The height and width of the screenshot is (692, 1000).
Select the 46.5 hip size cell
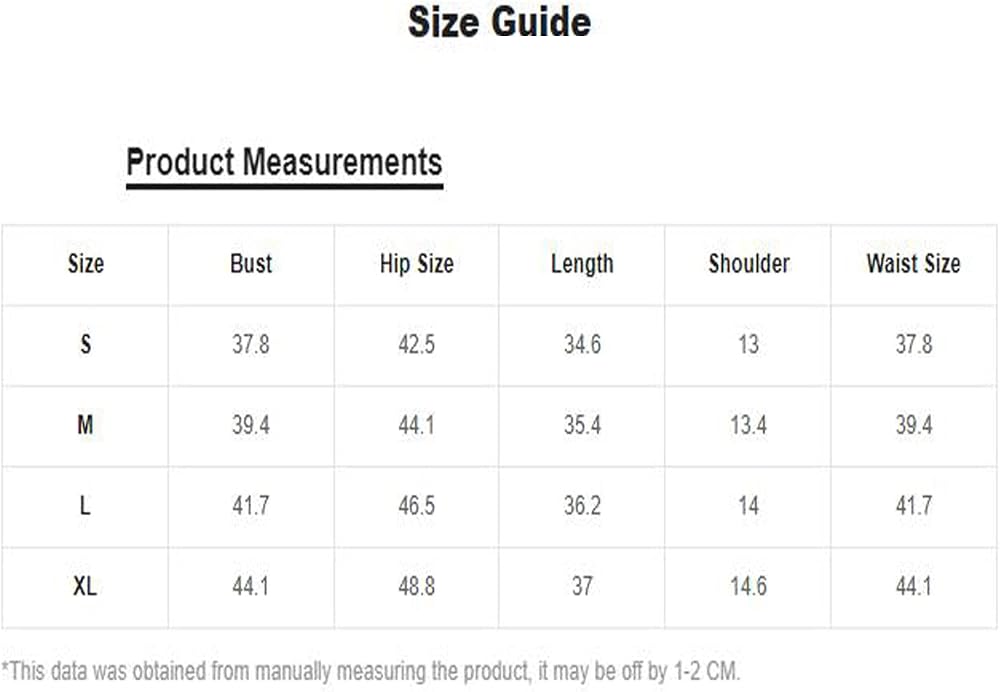(416, 506)
